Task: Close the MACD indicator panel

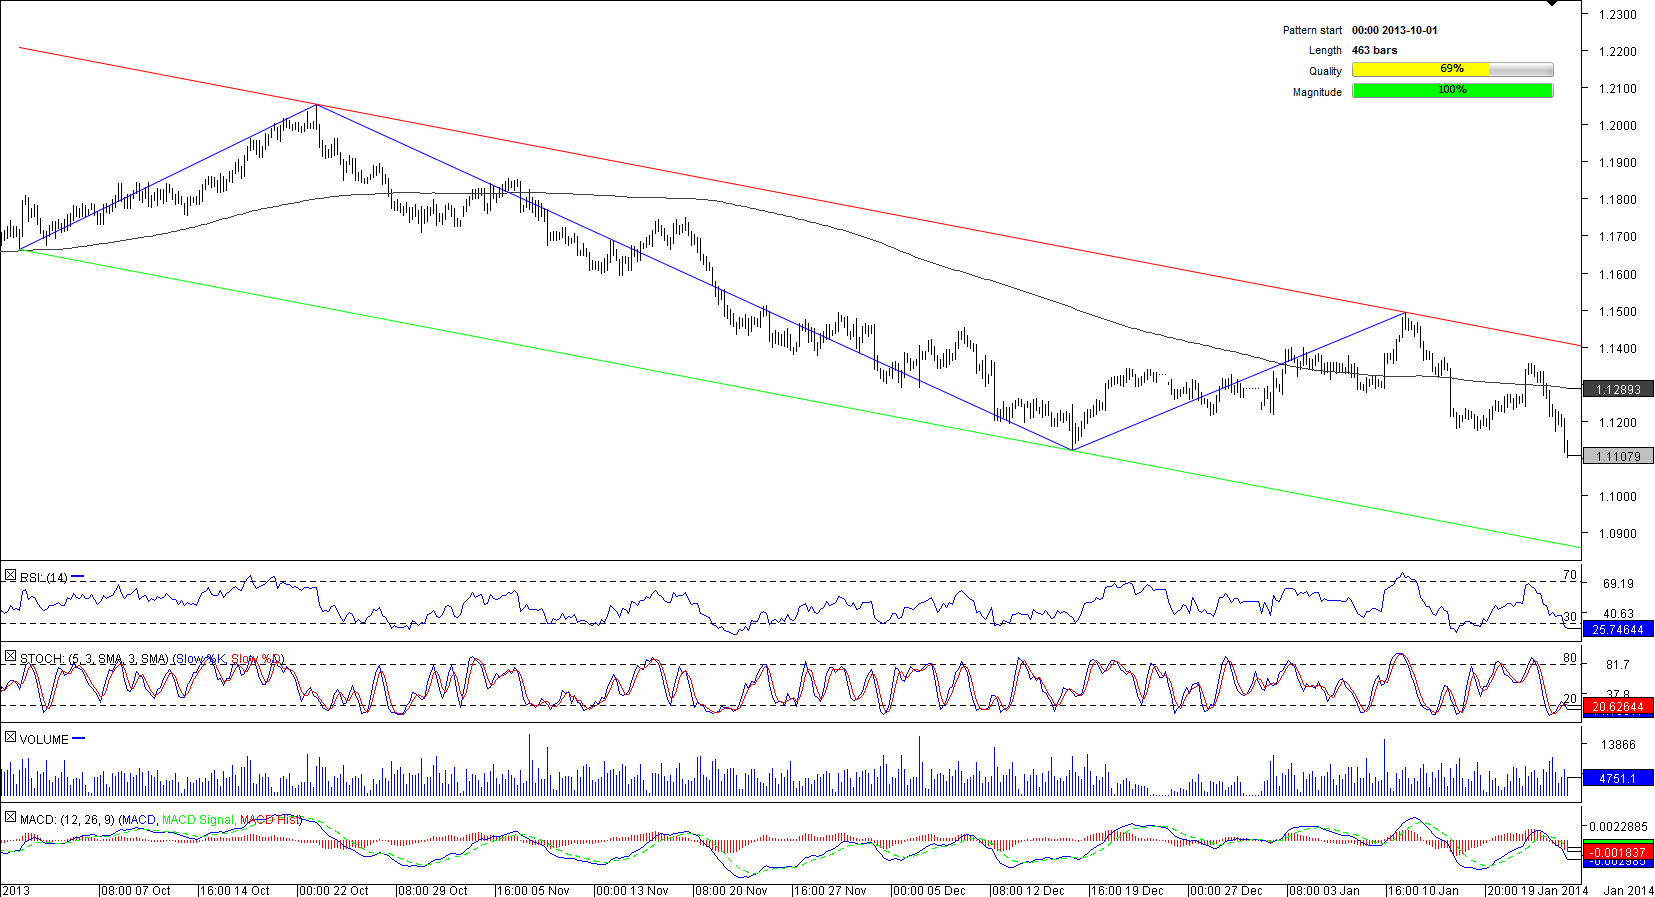Action: click(10, 818)
